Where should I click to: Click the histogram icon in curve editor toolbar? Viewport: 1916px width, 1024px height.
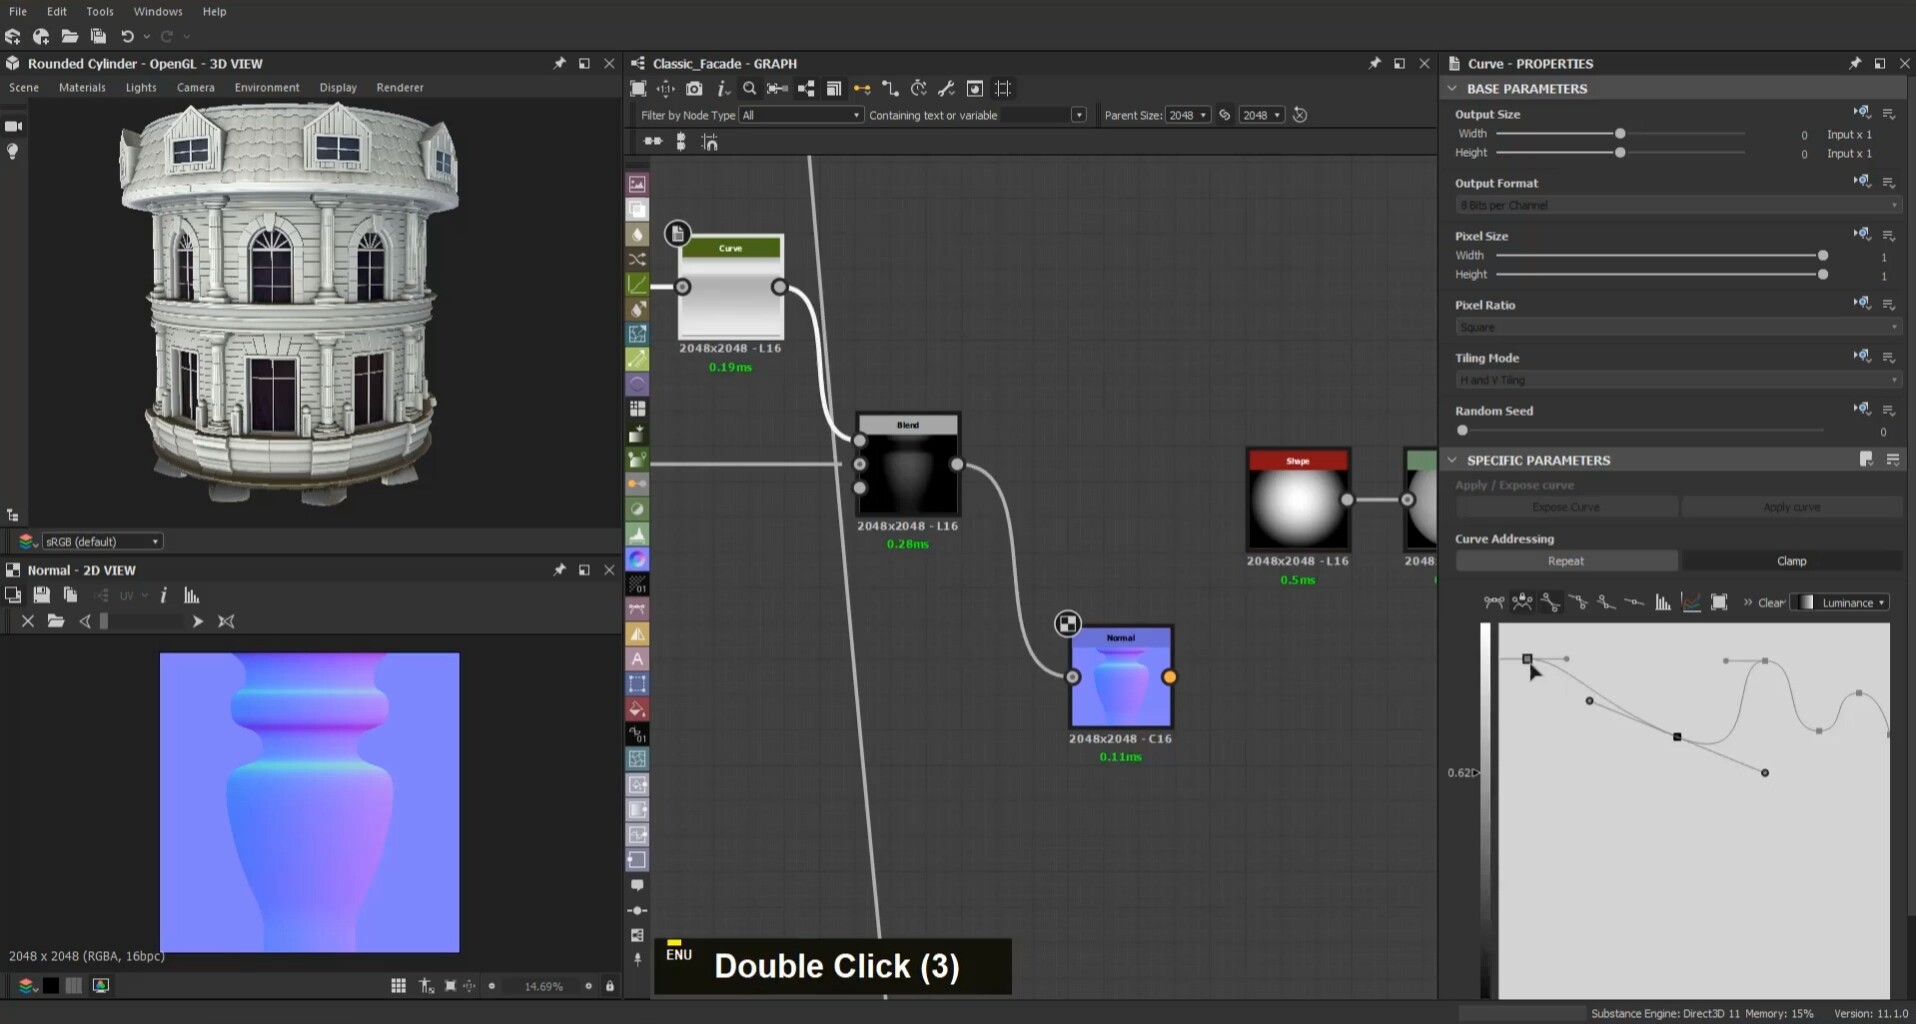tap(1662, 602)
